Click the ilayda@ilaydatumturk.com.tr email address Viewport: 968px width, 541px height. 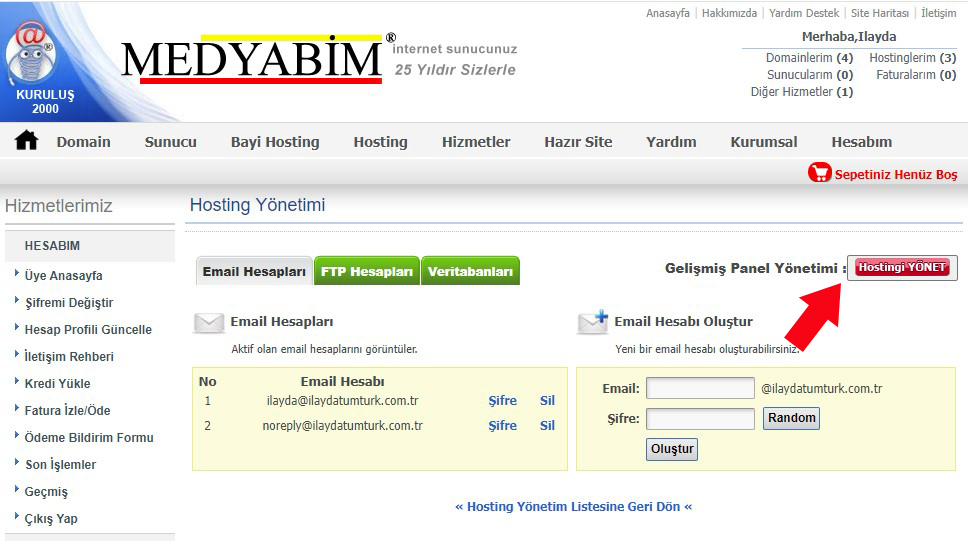pos(342,400)
